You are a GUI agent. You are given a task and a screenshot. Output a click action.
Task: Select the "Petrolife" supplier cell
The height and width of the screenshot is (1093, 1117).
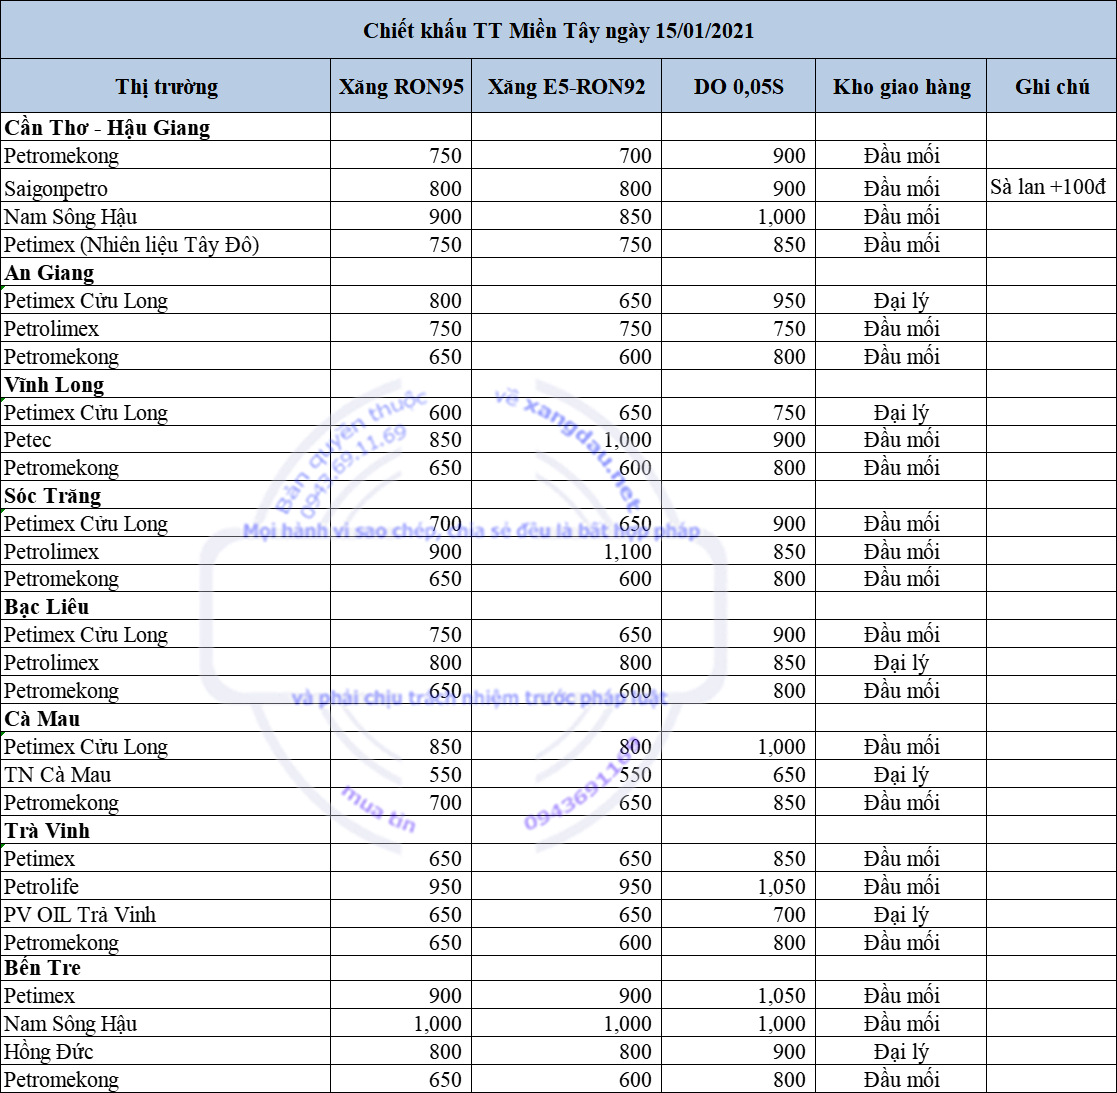(166, 886)
